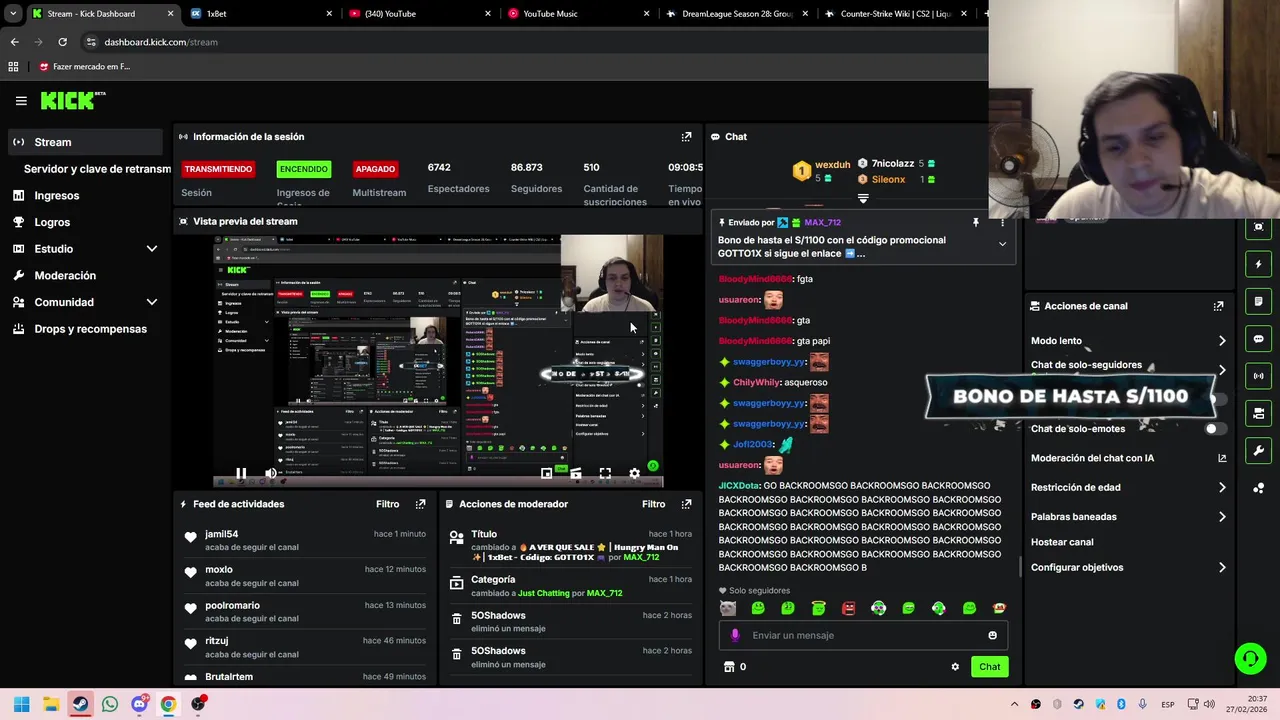Unpin the pinned chat message
The height and width of the screenshot is (720, 1280).
976,223
